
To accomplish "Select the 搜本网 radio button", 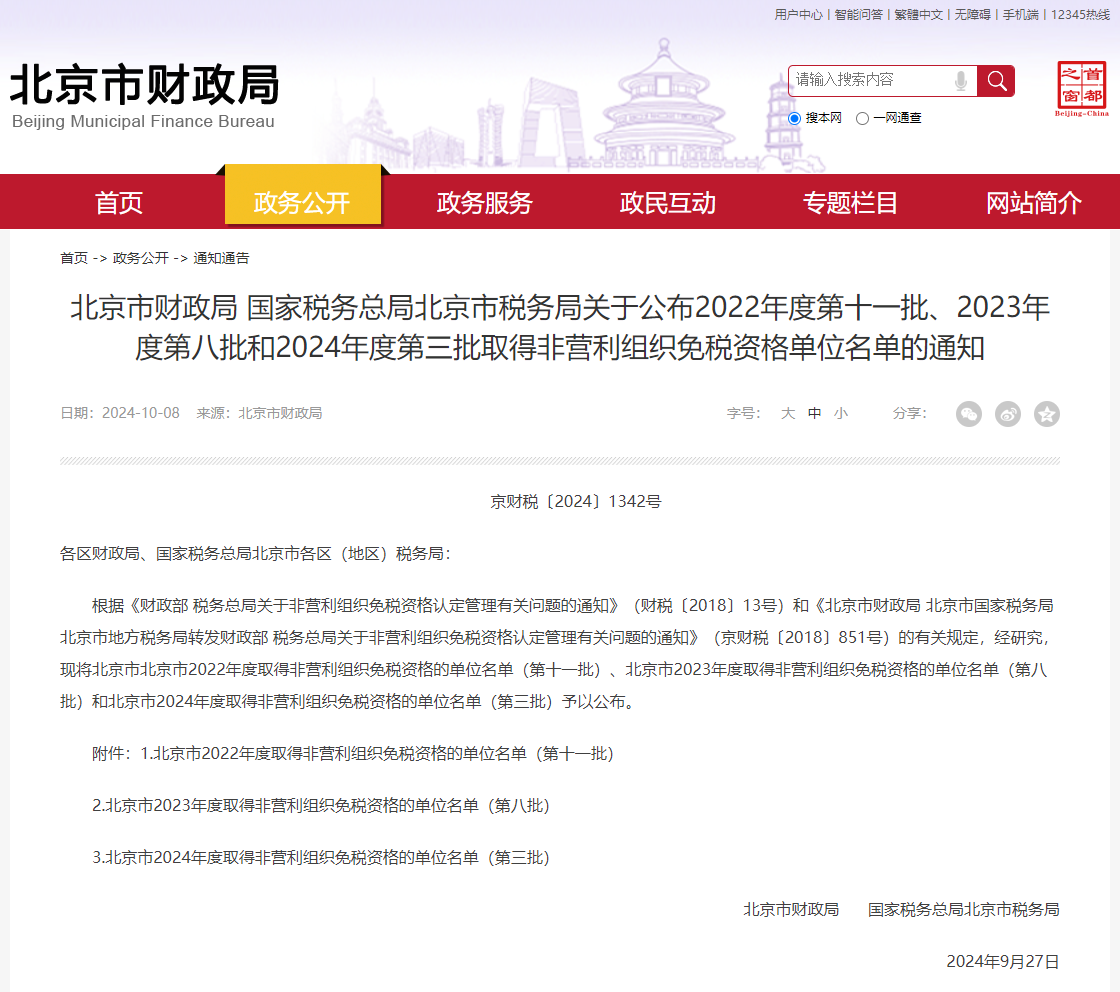I will pyautogui.click(x=794, y=119).
